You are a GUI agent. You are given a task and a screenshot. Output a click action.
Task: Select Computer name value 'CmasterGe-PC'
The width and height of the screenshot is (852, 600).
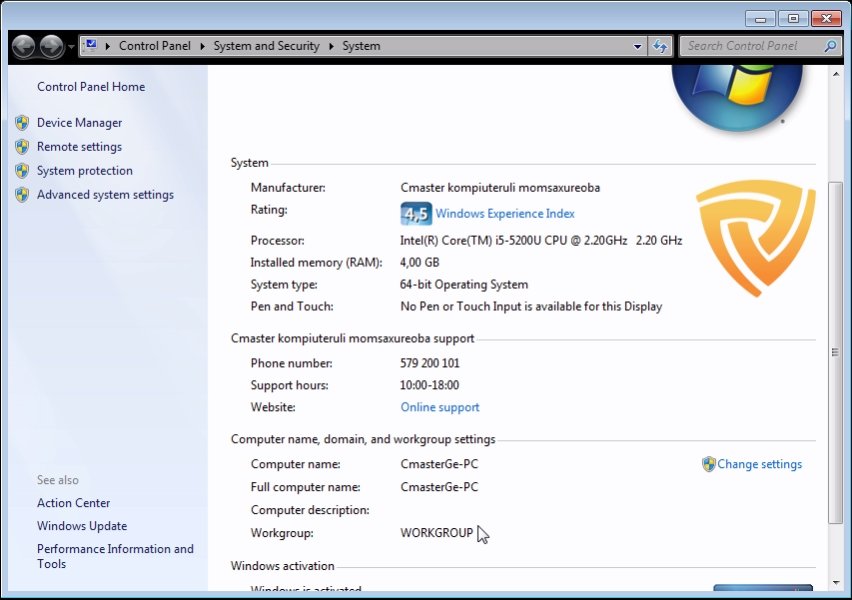tap(440, 464)
